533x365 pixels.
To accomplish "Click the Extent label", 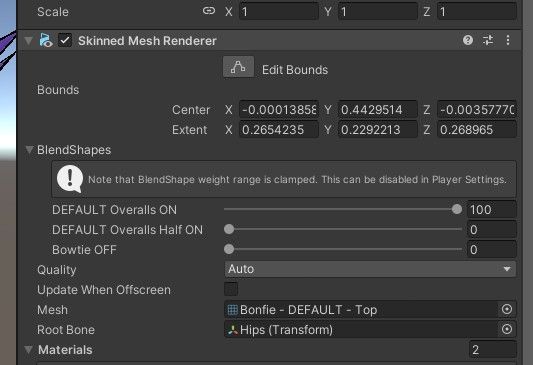I will point(189,129).
